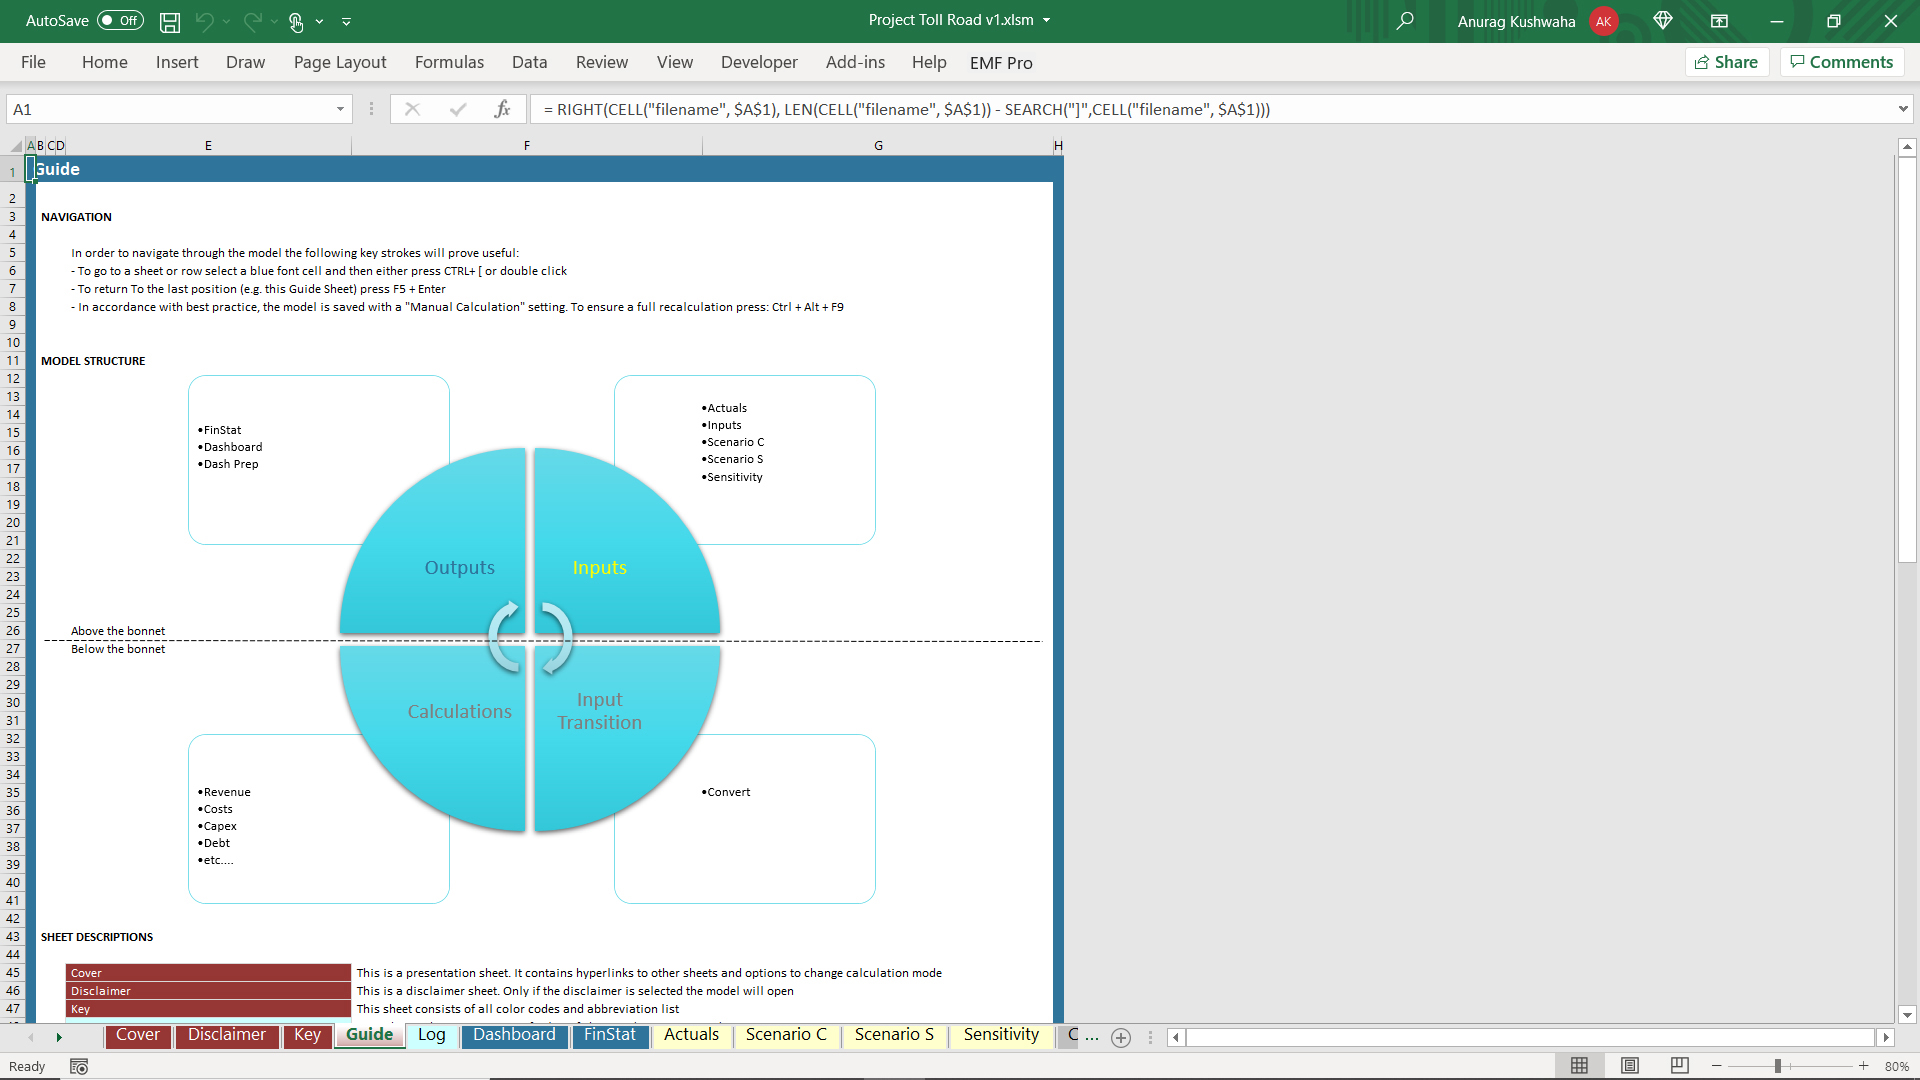Click the Insert Function fx icon
The width and height of the screenshot is (1920, 1080).
502,109
